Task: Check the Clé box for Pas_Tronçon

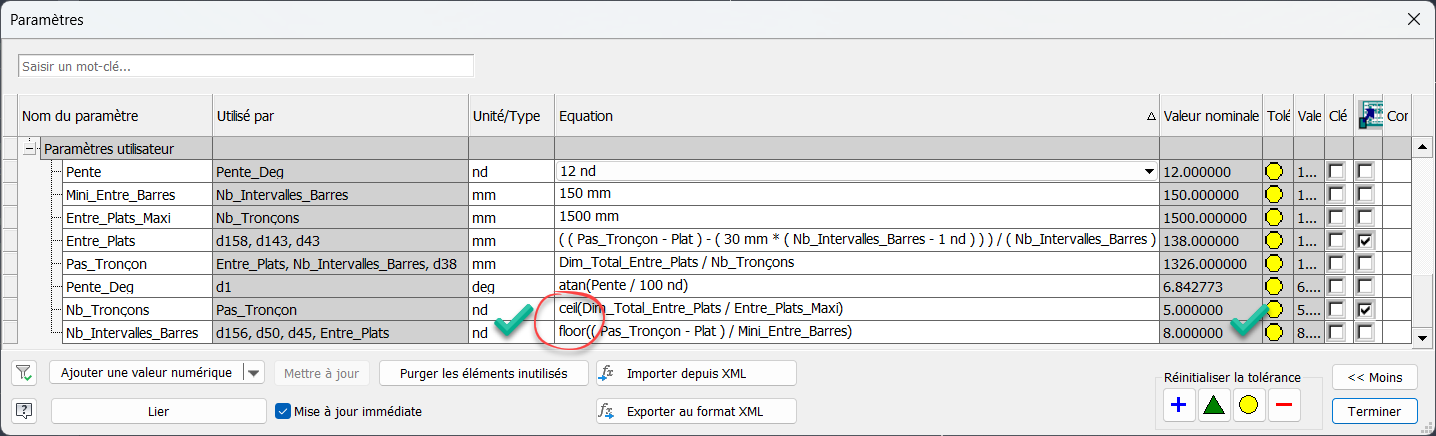Action: point(1337,263)
